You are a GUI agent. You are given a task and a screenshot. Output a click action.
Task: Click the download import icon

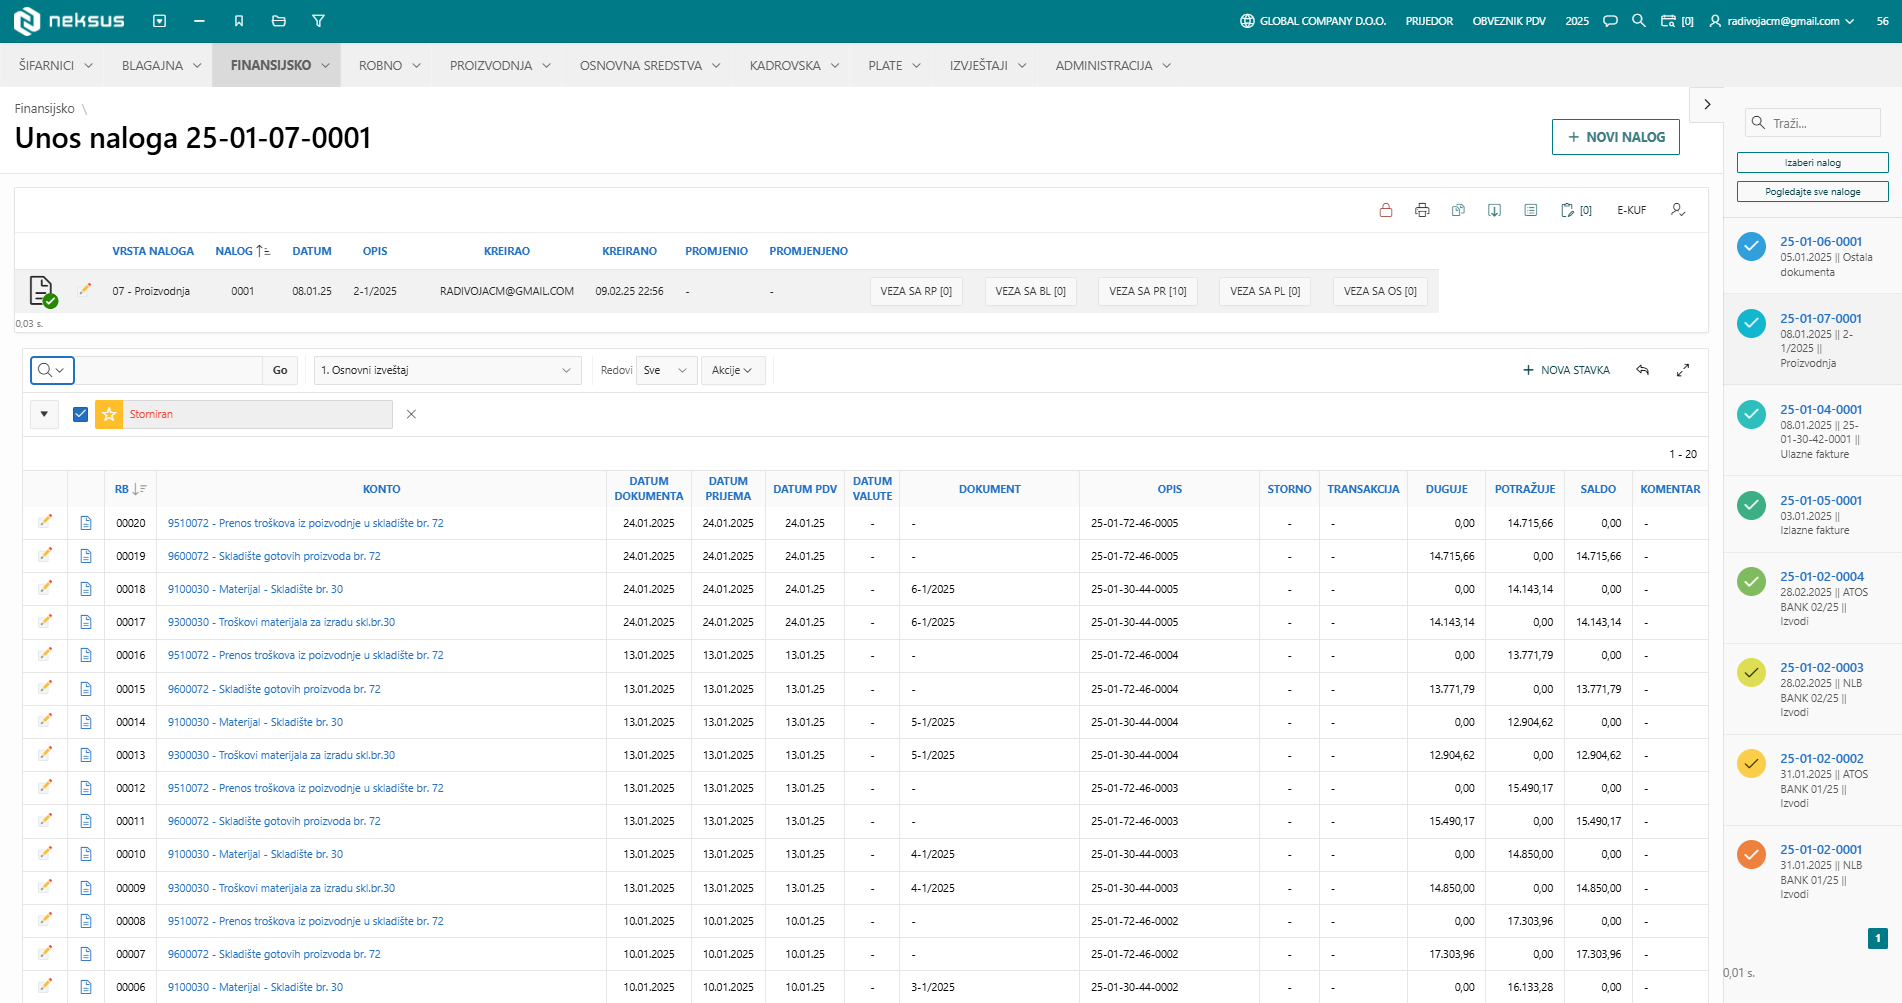click(1494, 210)
